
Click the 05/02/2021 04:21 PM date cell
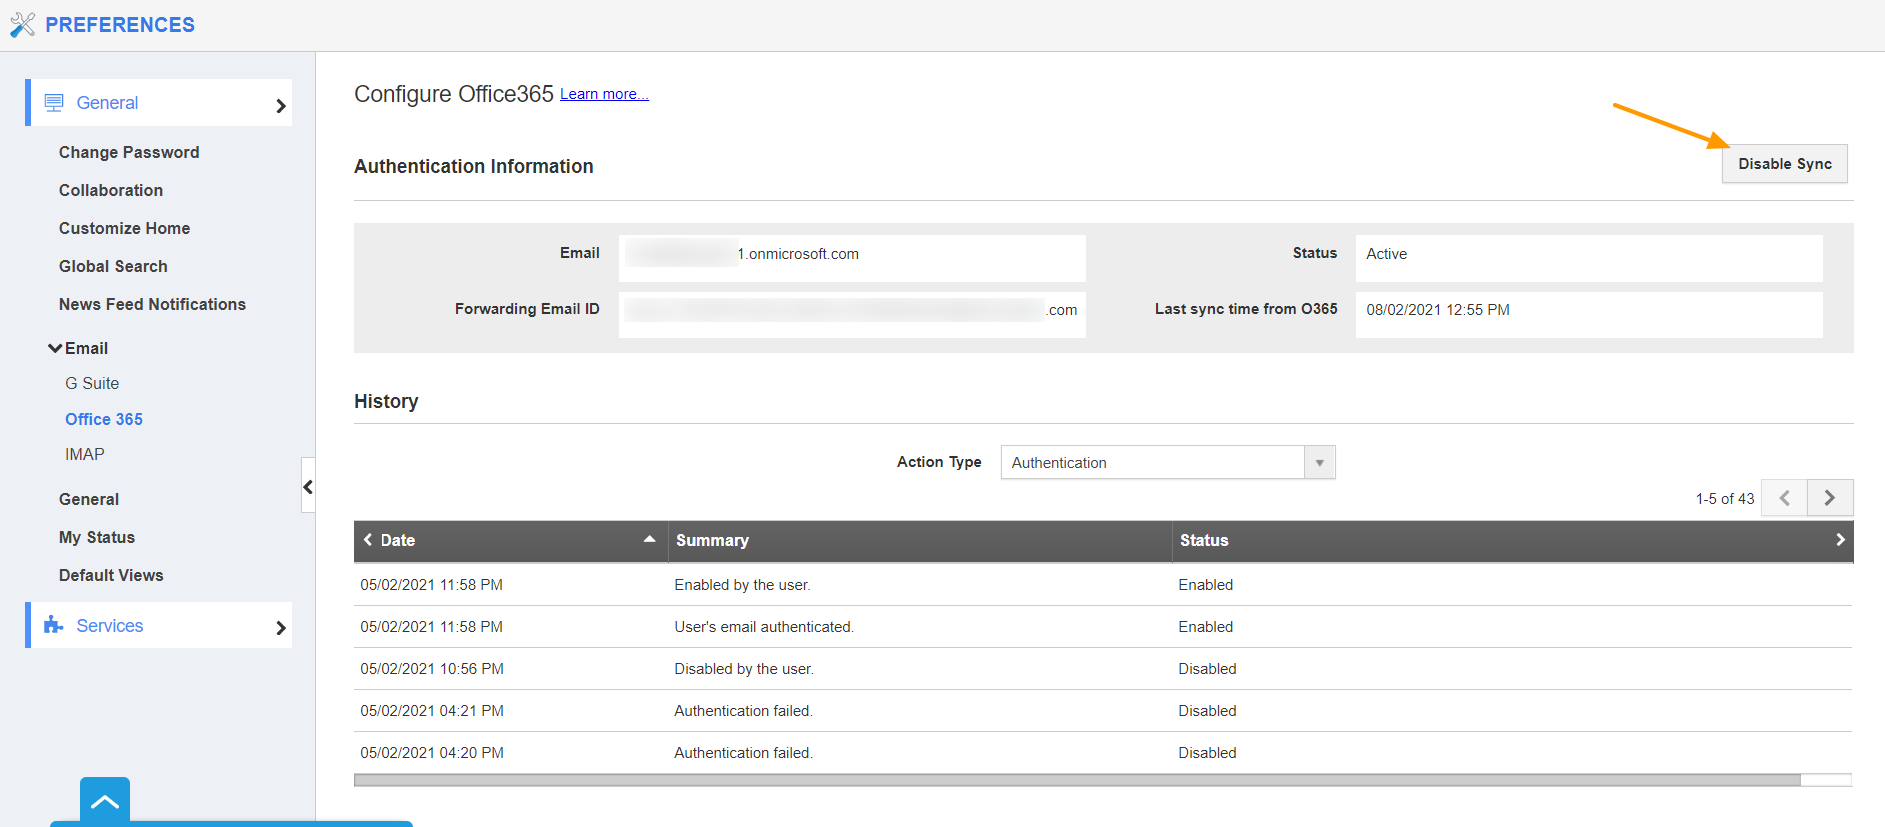pyautogui.click(x=432, y=711)
